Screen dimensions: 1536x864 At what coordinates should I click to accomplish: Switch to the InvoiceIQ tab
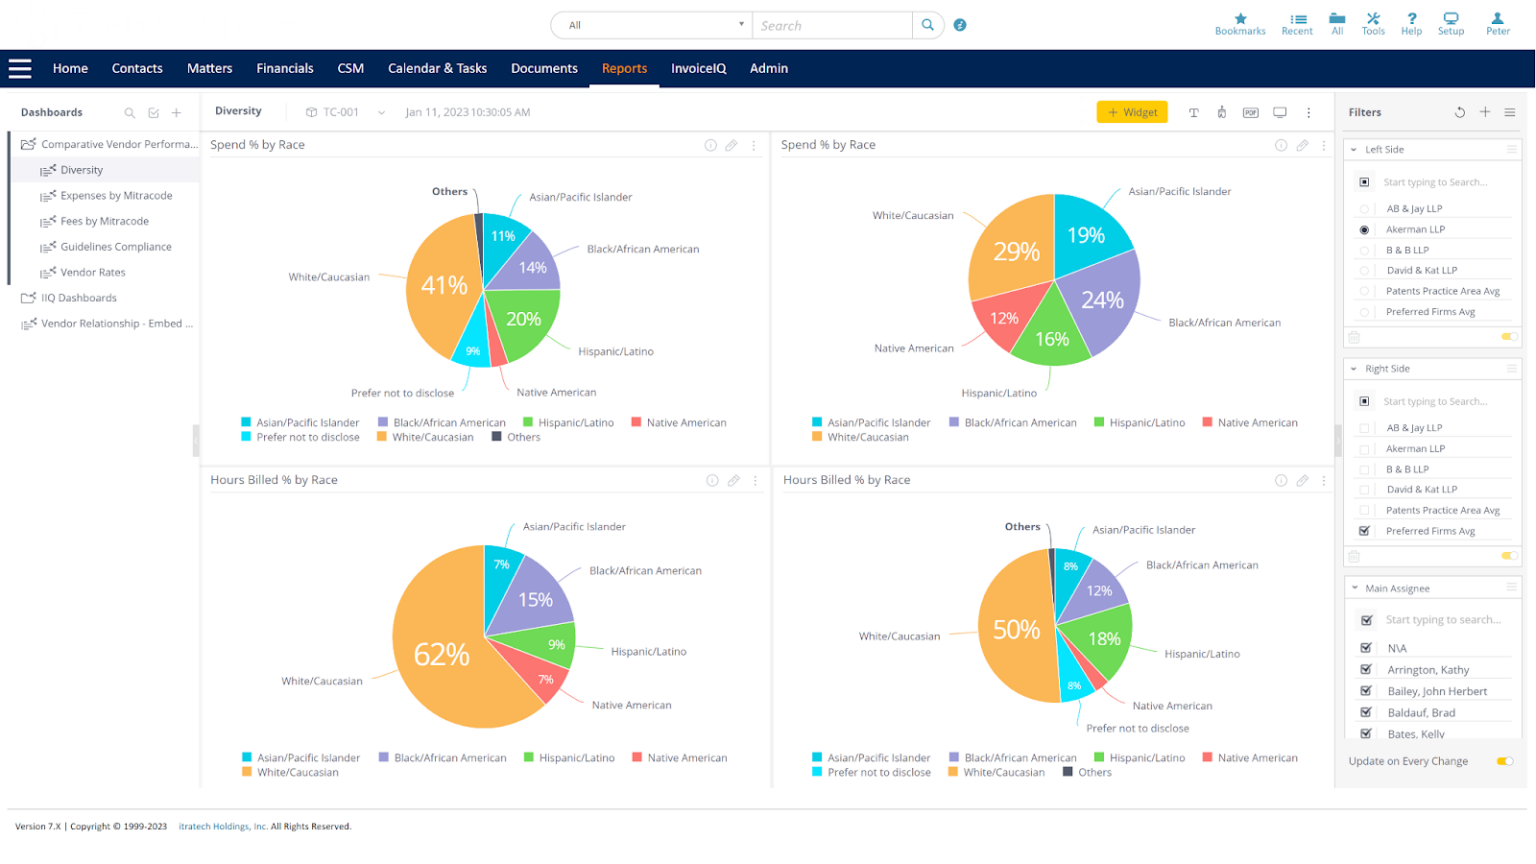[698, 69]
